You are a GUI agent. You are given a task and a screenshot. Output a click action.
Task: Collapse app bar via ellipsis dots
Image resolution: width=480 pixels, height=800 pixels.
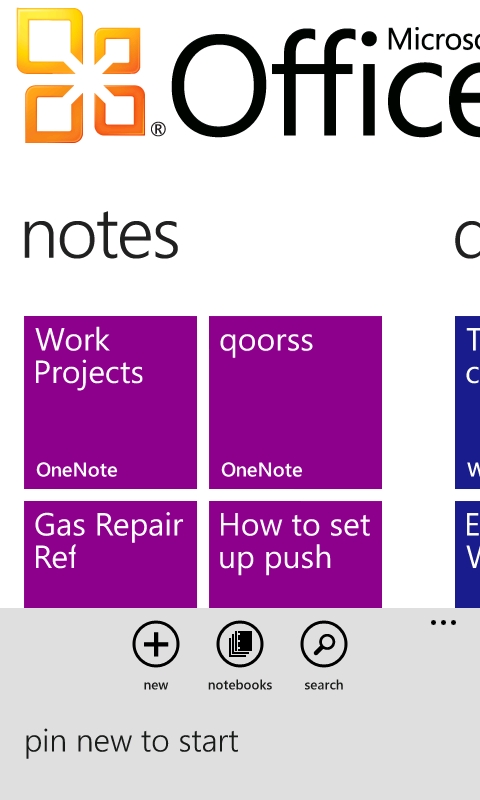(x=443, y=622)
